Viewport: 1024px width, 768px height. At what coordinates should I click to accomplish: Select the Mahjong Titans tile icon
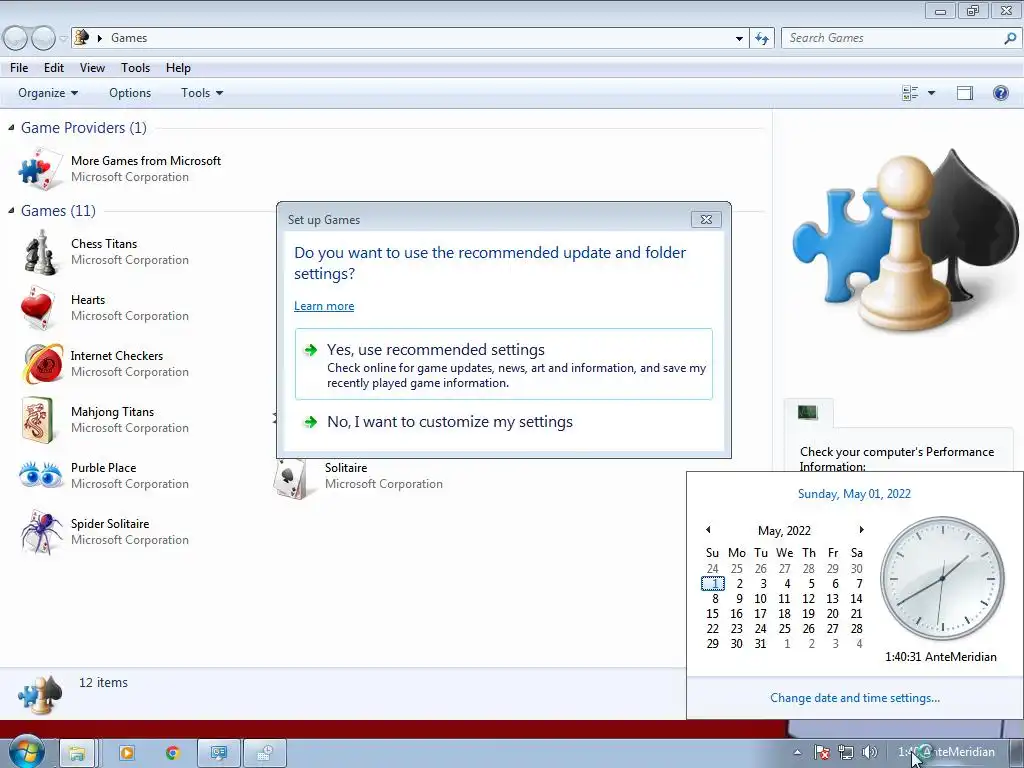(x=38, y=420)
